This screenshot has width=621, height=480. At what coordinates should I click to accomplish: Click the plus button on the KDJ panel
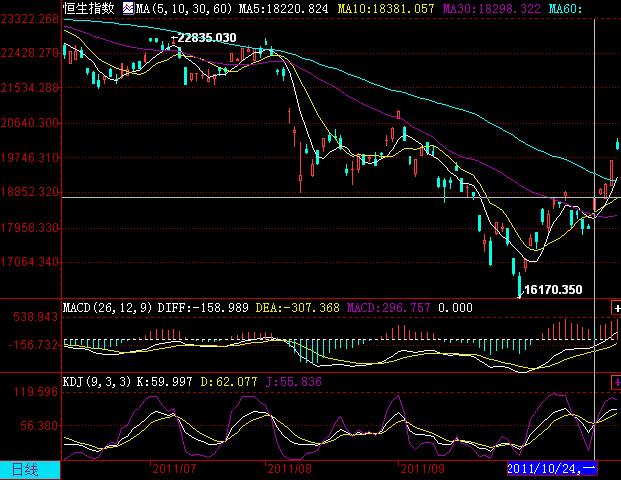point(616,382)
